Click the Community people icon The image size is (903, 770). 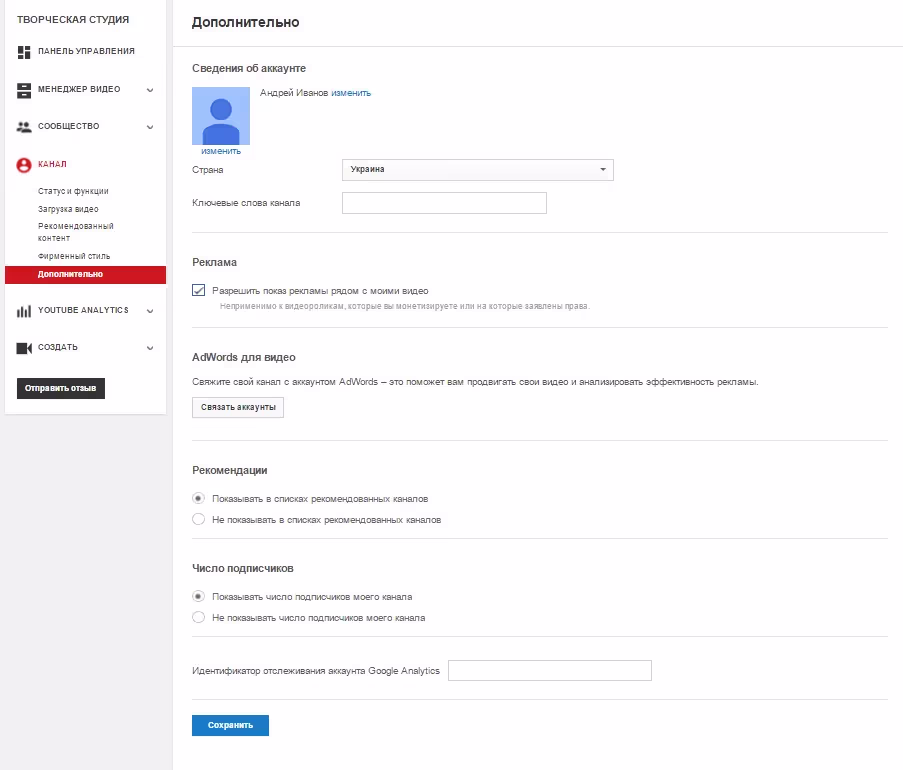(x=24, y=127)
